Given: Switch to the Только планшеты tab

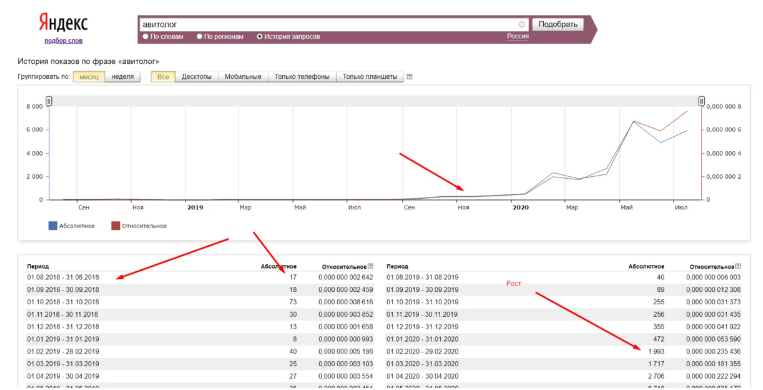Looking at the screenshot, I should click(370, 77).
